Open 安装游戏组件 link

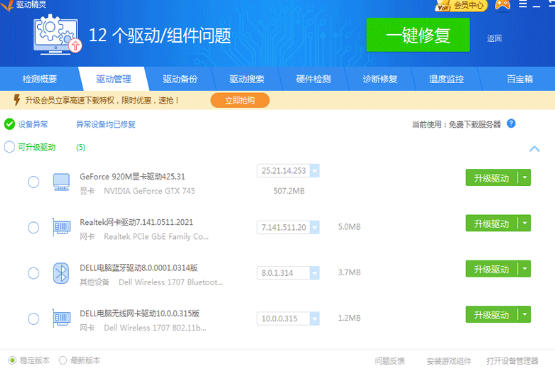tap(449, 361)
